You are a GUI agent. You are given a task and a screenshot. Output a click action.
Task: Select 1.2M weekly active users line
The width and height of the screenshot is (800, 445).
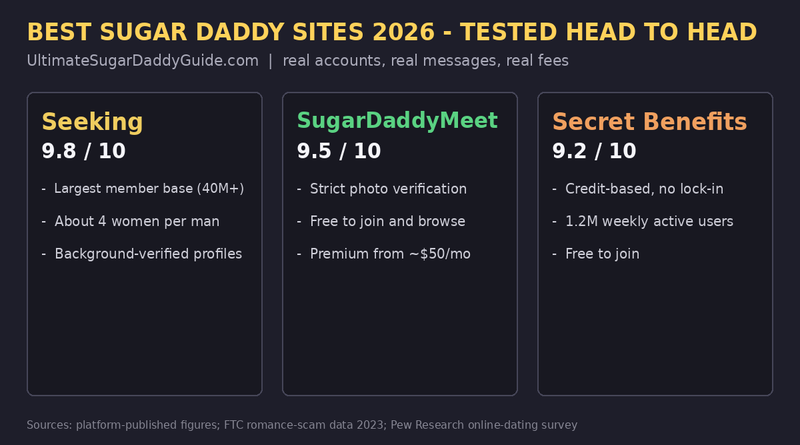point(649,221)
